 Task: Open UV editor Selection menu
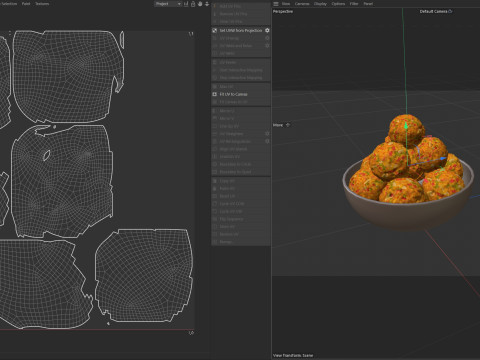pyautogui.click(x=9, y=4)
